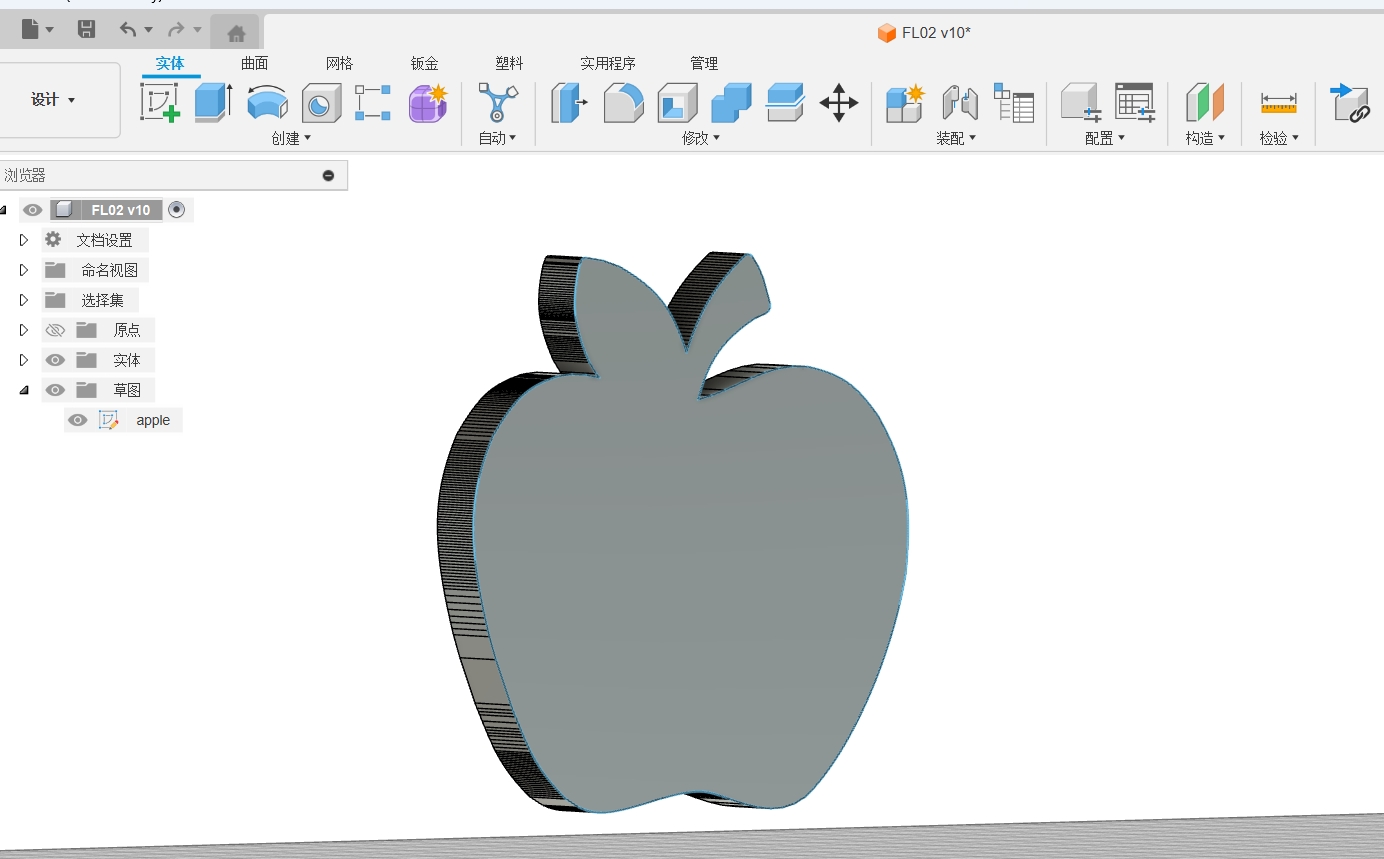Open the Change Parameters table icon
The height and width of the screenshot is (859, 1384).
click(1135, 102)
